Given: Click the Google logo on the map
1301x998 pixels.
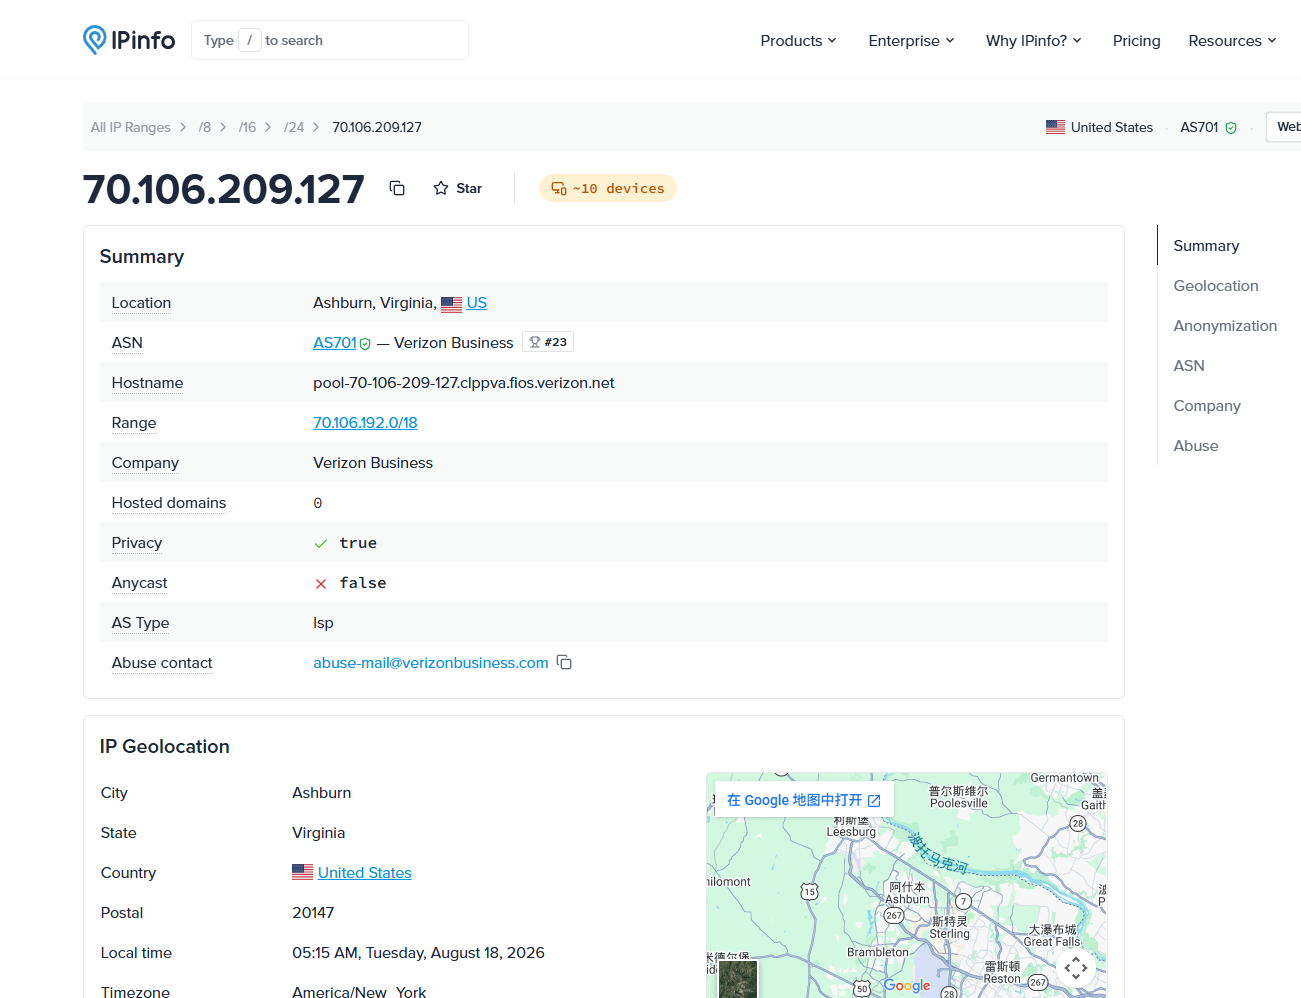Looking at the screenshot, I should pyautogui.click(x=907, y=985).
